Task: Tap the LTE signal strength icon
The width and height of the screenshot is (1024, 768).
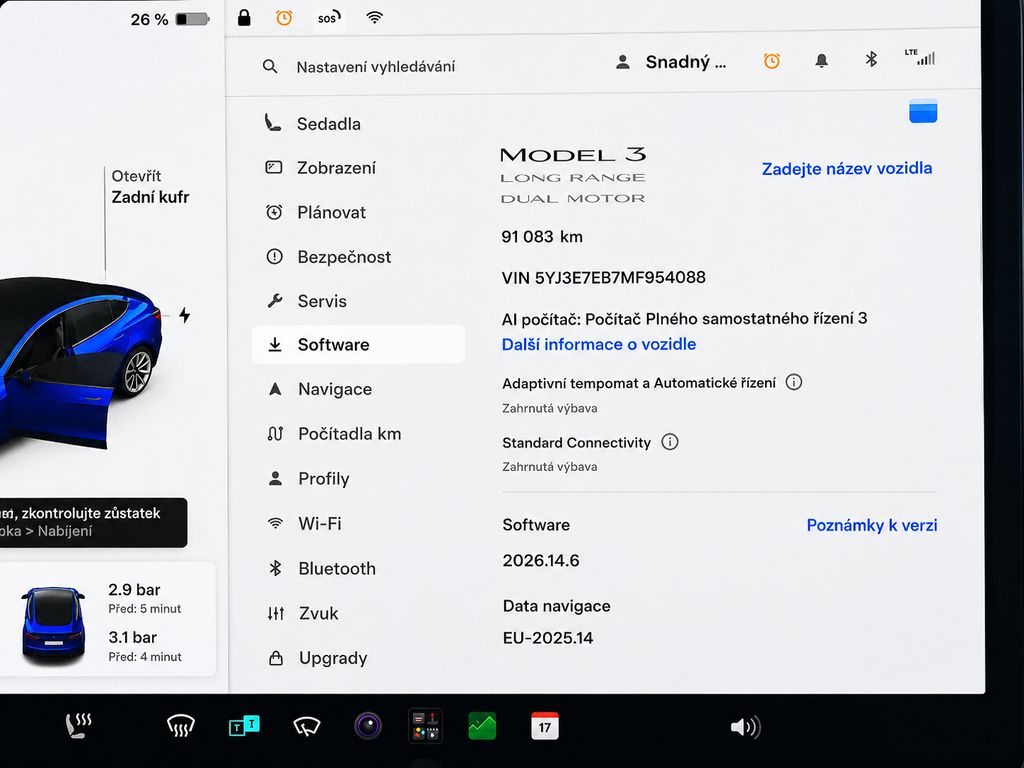Action: (920, 57)
